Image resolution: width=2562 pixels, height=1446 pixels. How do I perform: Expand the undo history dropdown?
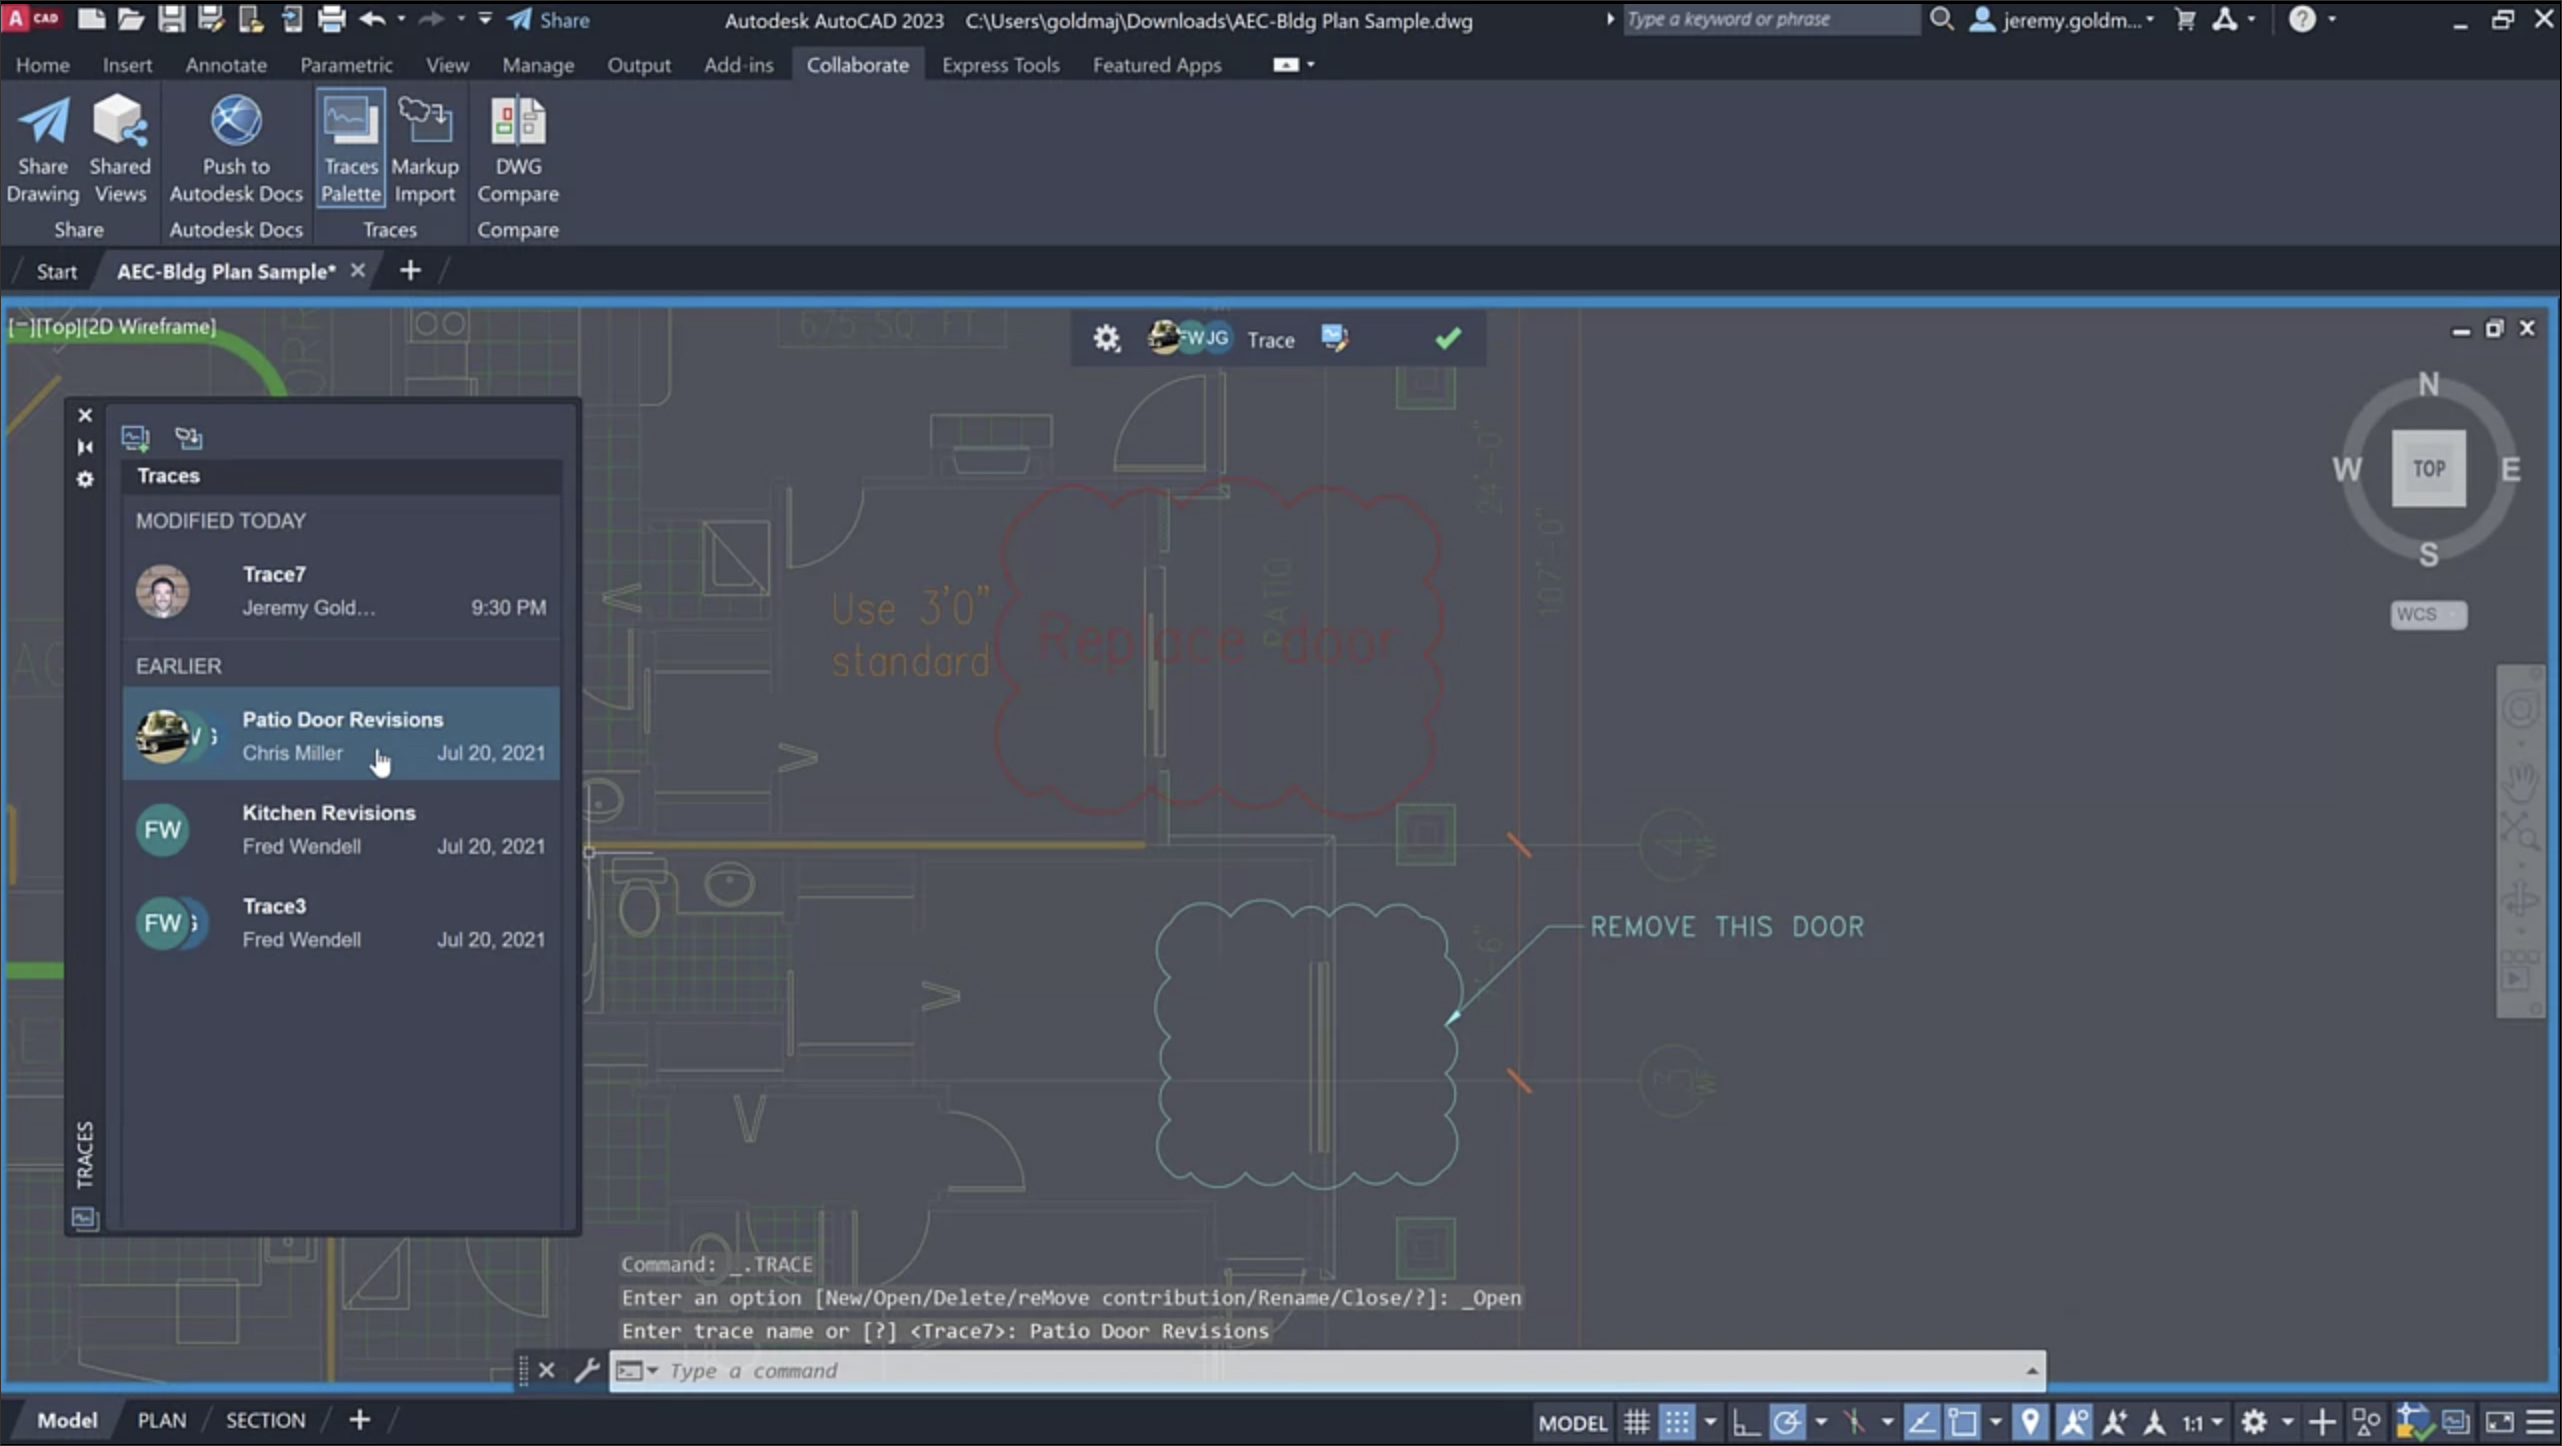point(401,19)
